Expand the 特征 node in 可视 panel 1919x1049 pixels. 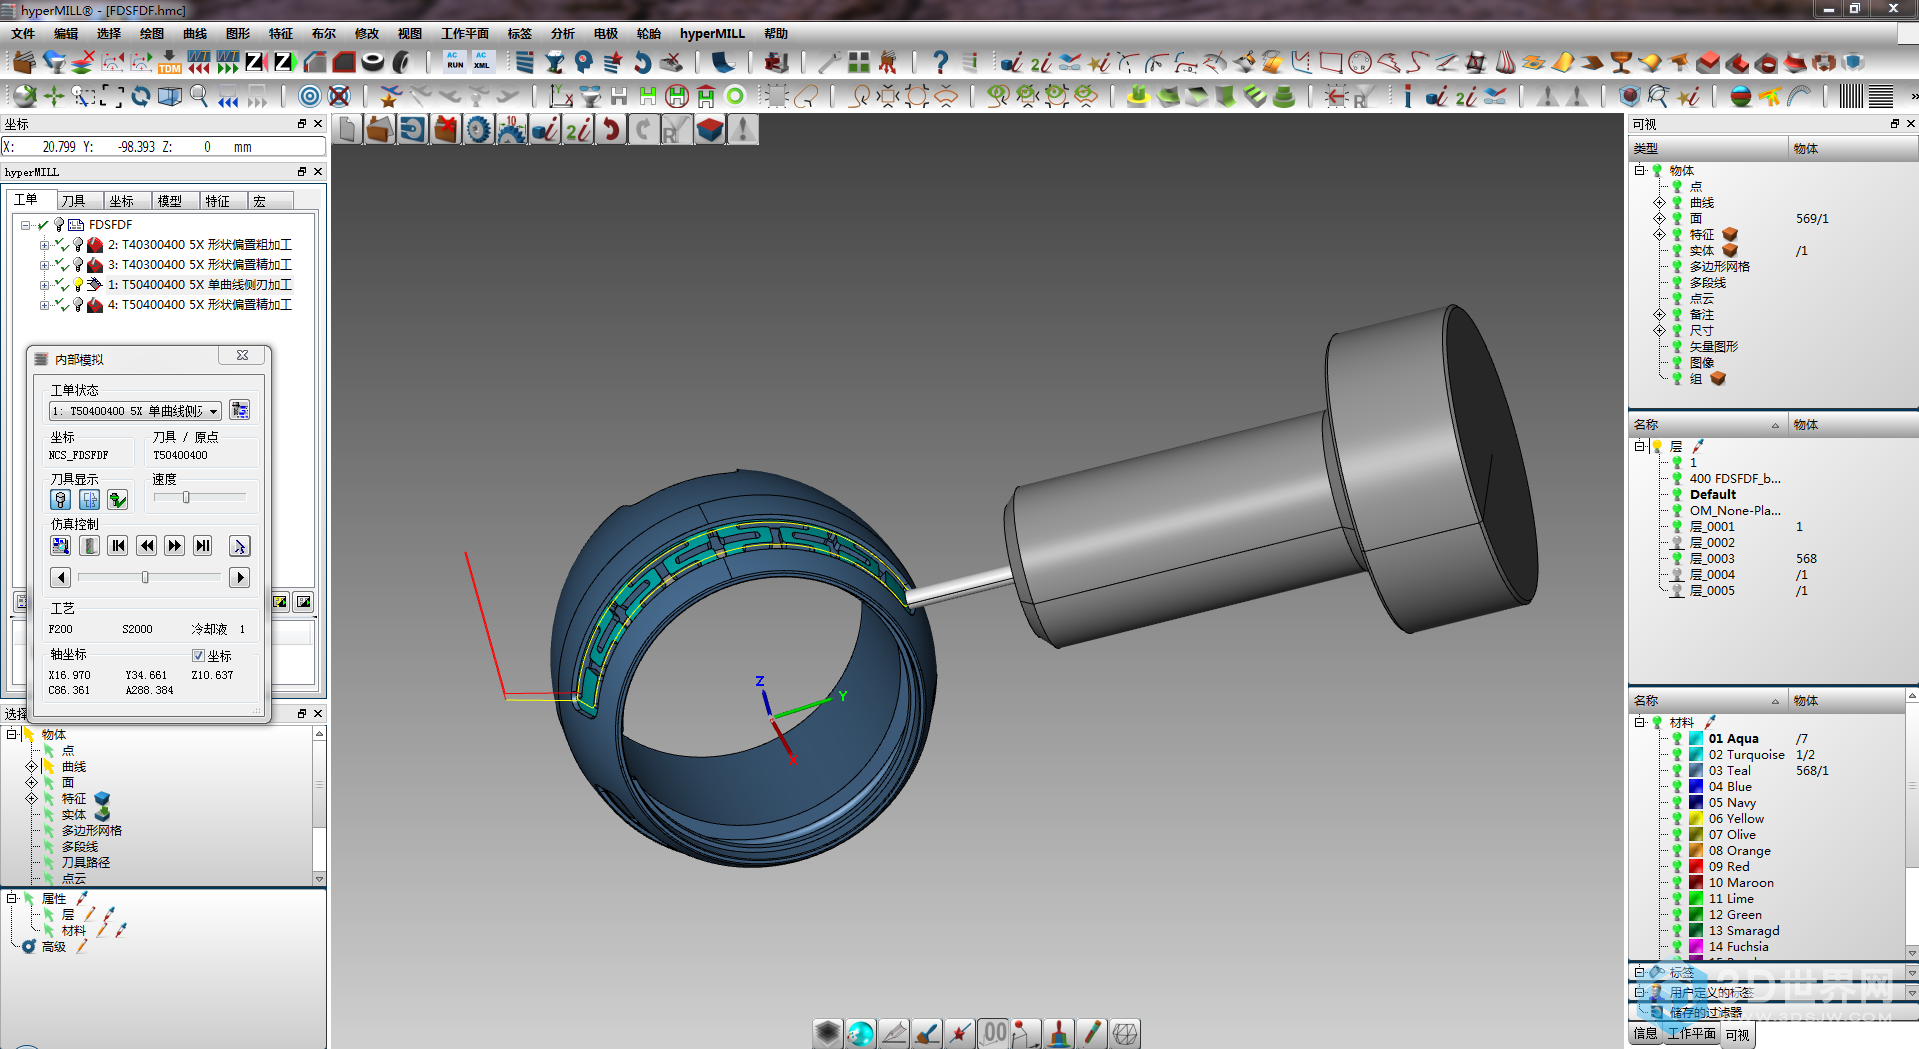click(1659, 235)
